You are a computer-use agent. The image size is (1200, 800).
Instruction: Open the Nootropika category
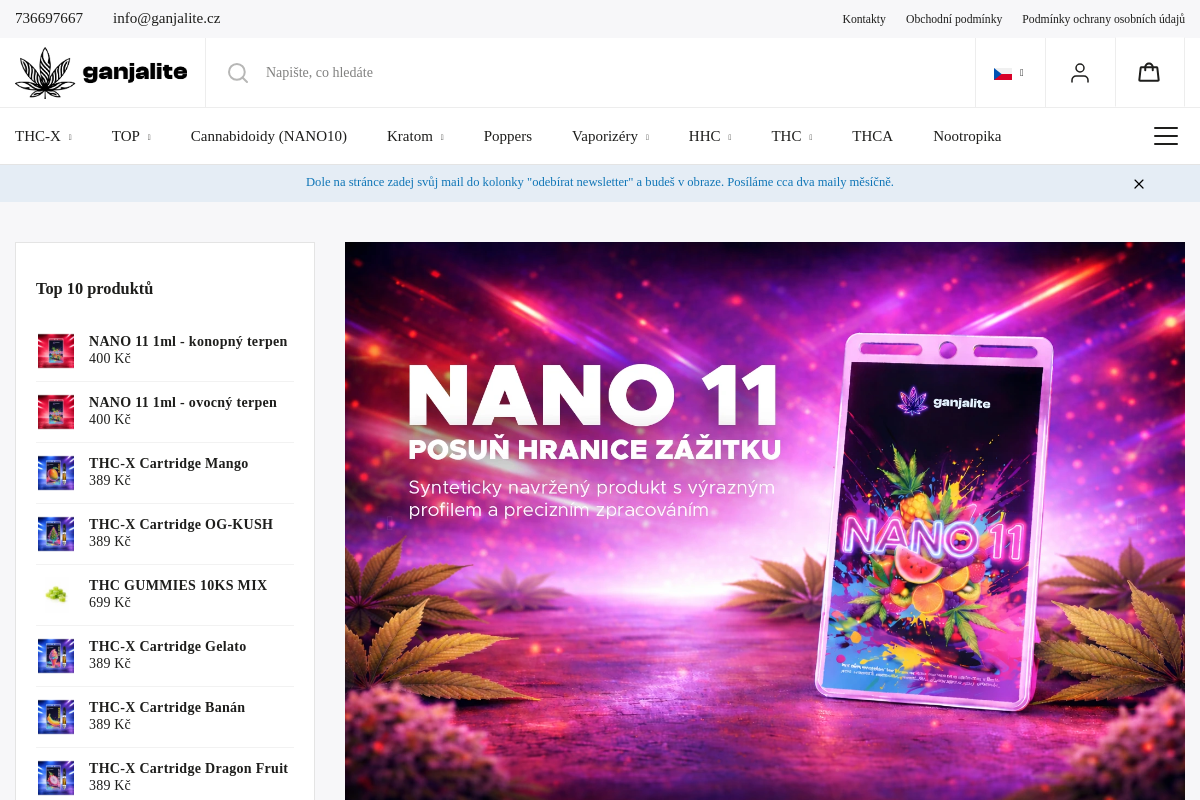967,136
